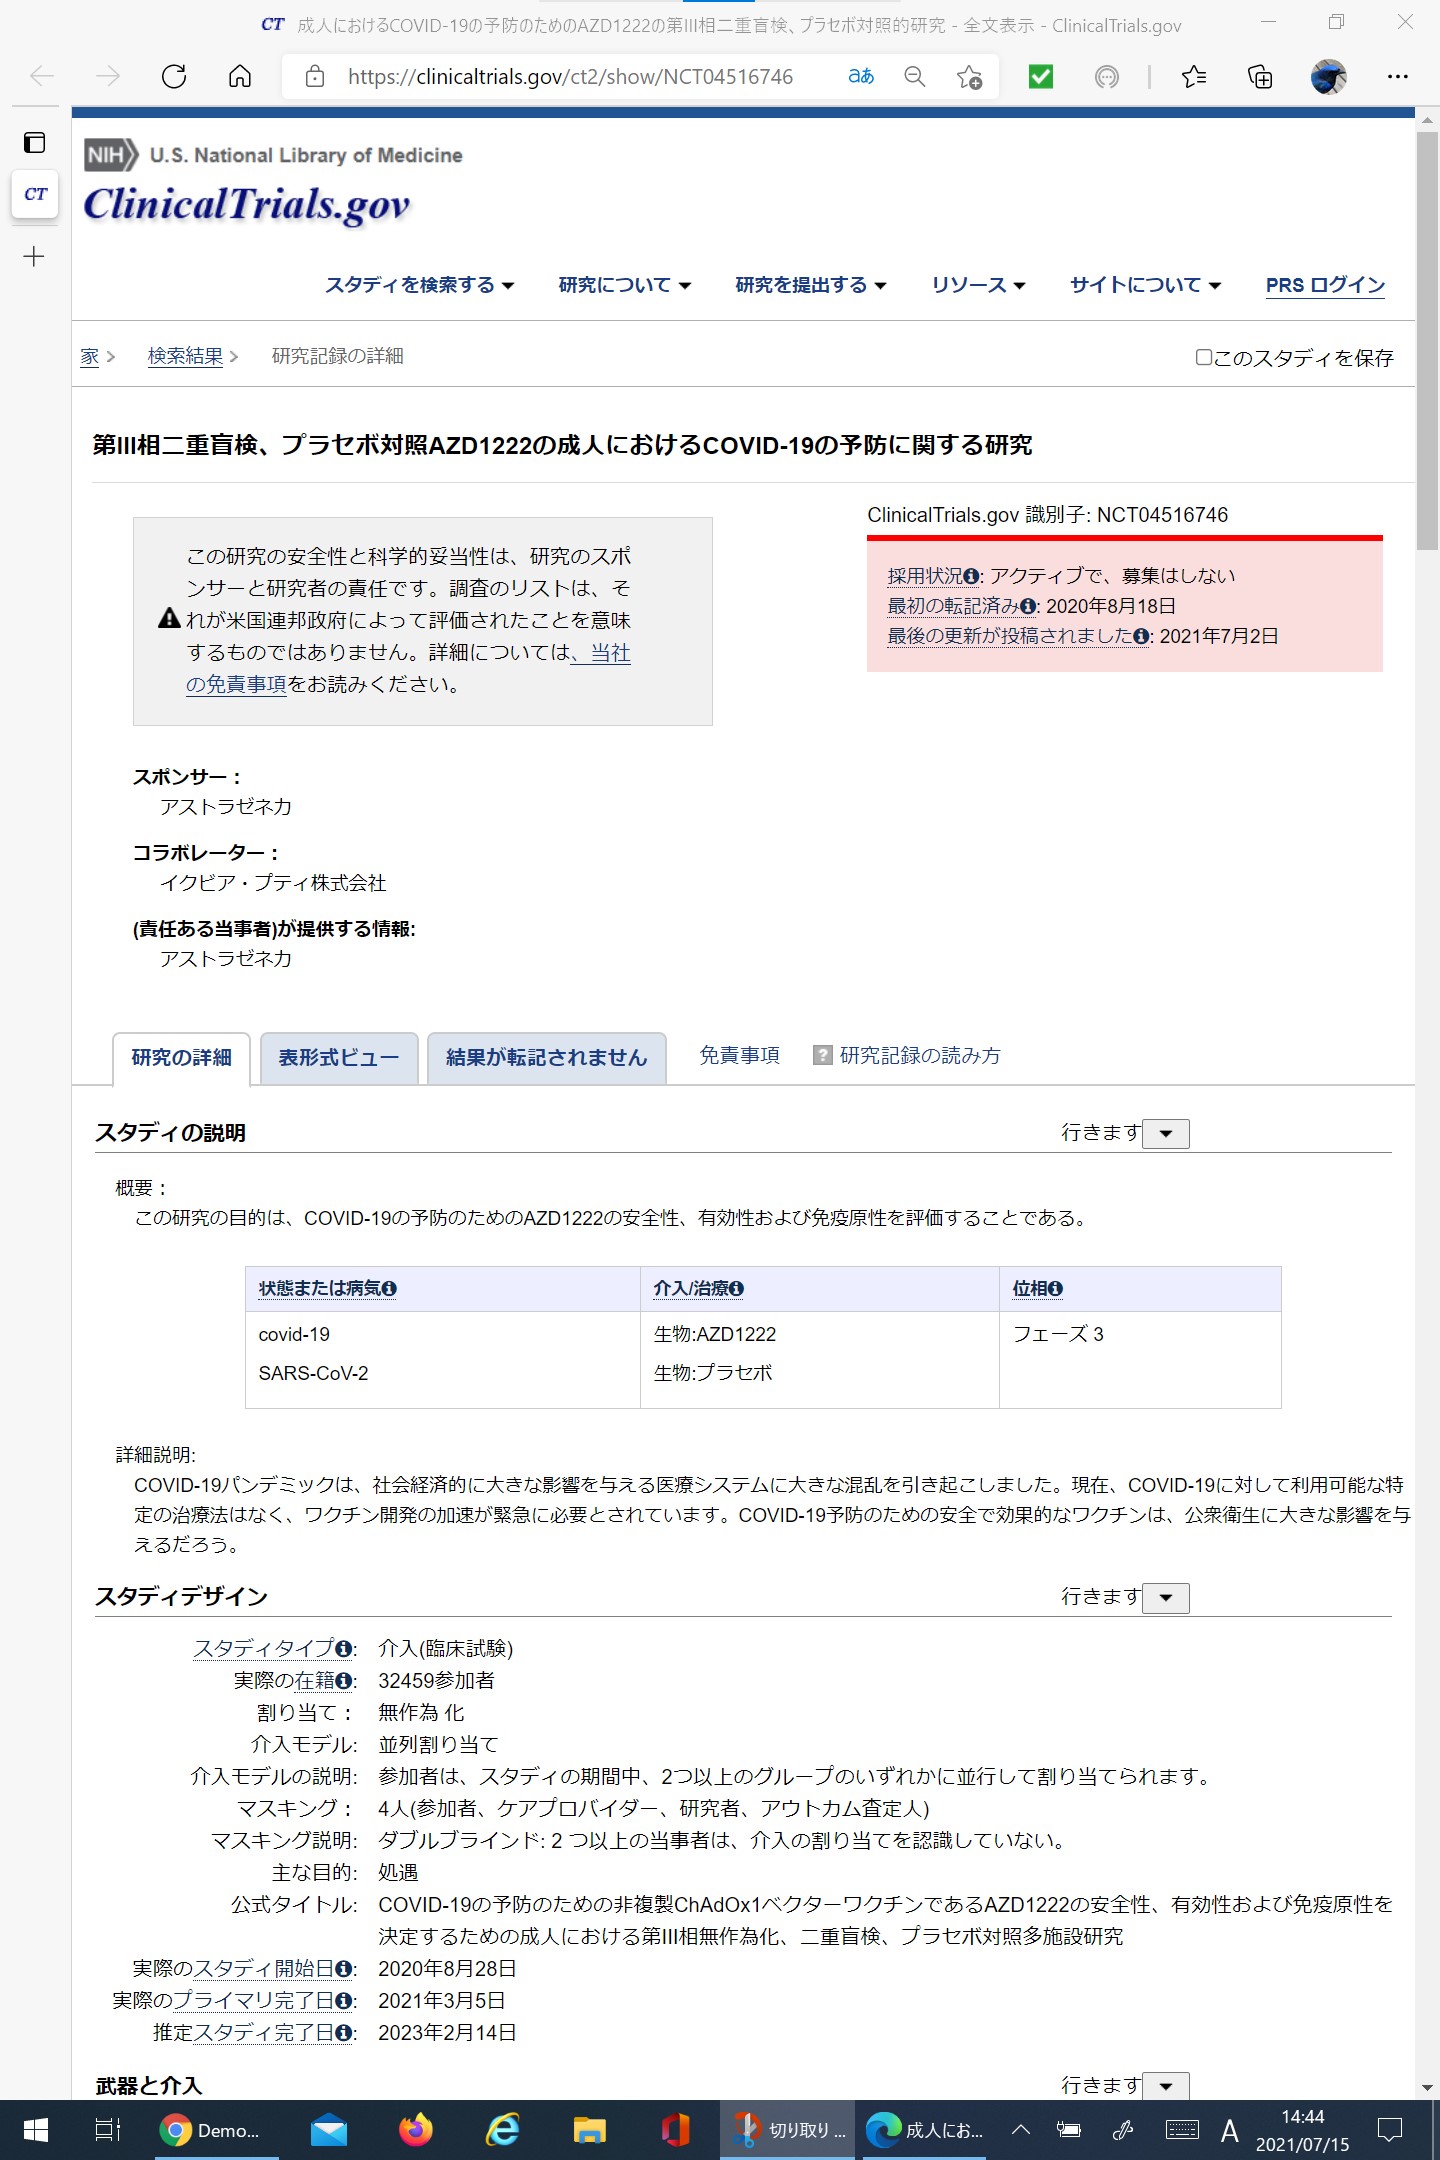Click the ClinicalTrials.gov logo
1440x2160 pixels.
pos(247,204)
